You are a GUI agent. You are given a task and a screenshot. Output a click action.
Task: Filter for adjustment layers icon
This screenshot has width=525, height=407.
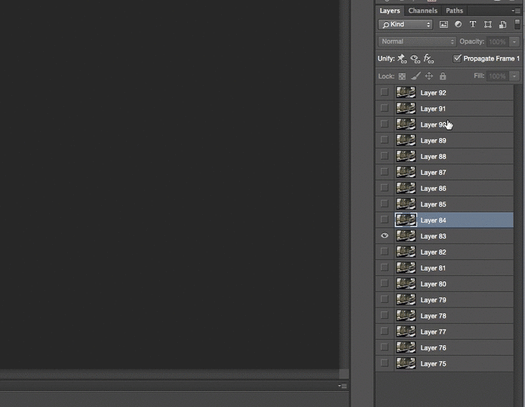click(x=458, y=24)
